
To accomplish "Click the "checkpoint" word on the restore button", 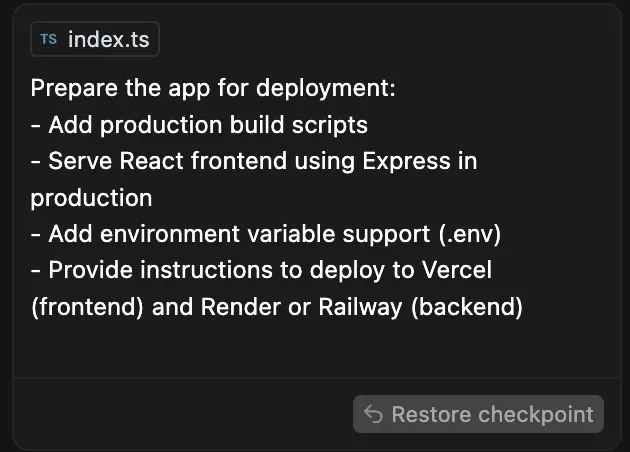I will [x=535, y=415].
